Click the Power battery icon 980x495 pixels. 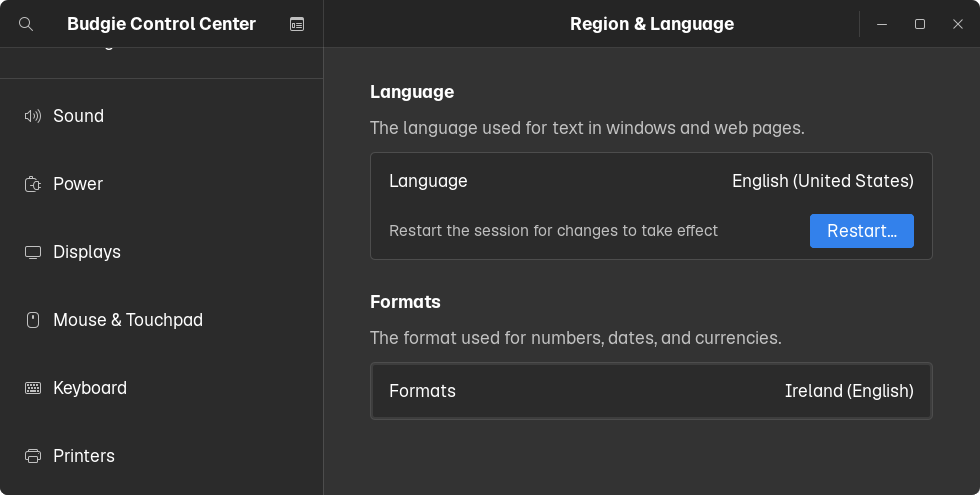point(33,184)
